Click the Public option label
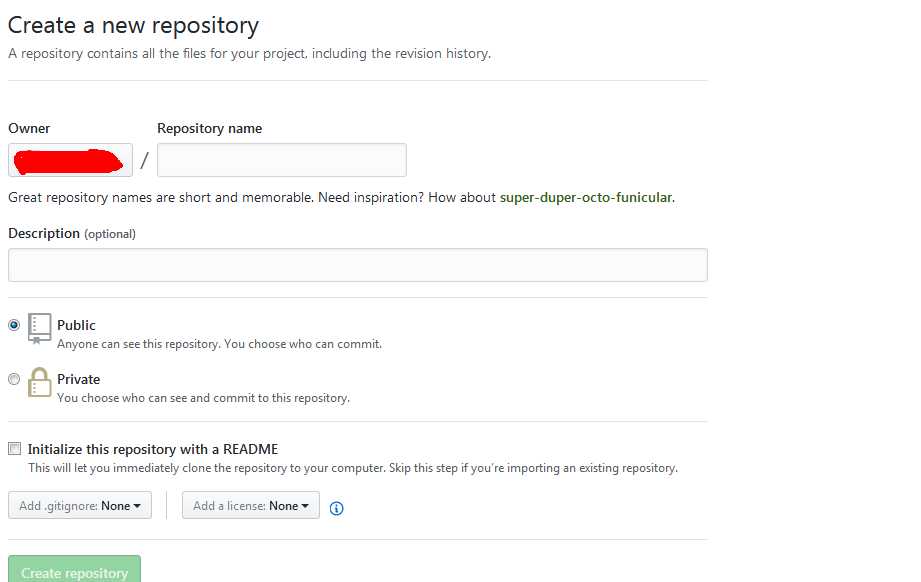Screen dimensions: 921x582 [76, 325]
